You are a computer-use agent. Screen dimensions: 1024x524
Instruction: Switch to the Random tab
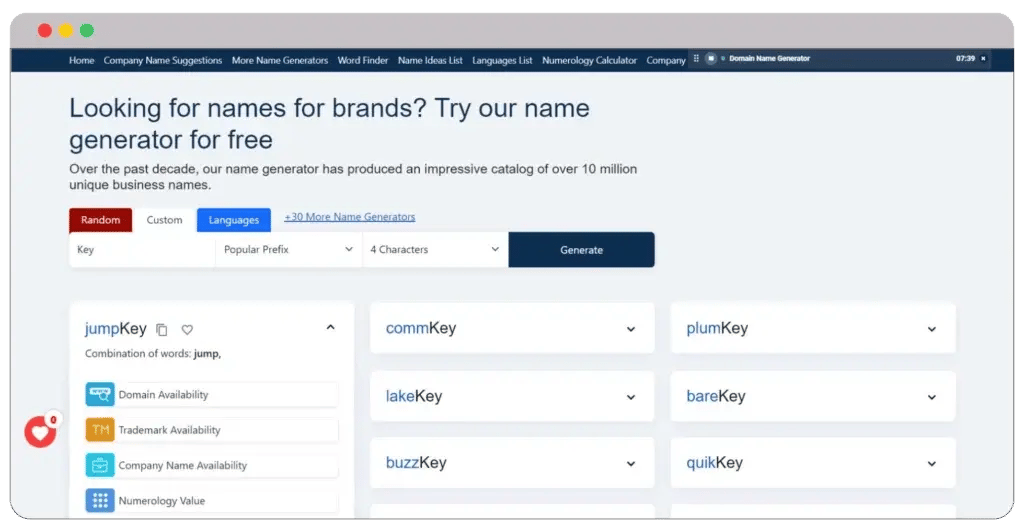100,220
